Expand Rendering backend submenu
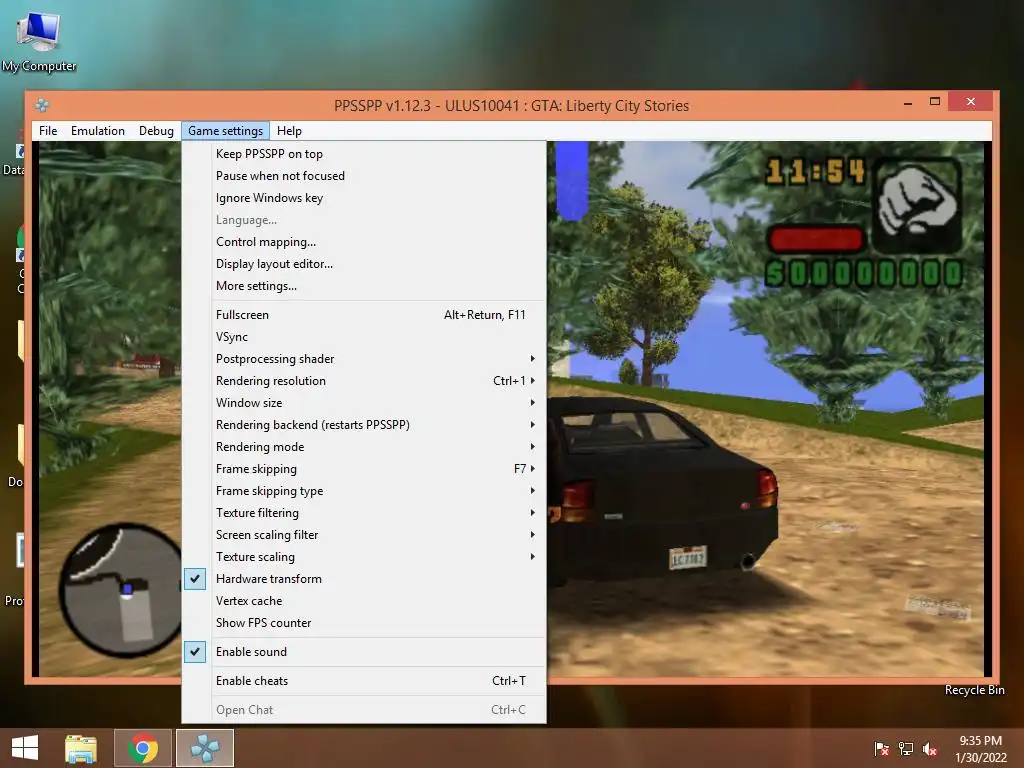 pyautogui.click(x=364, y=425)
